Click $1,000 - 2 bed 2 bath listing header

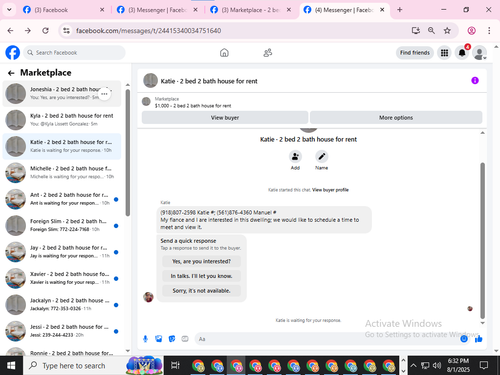pos(193,106)
